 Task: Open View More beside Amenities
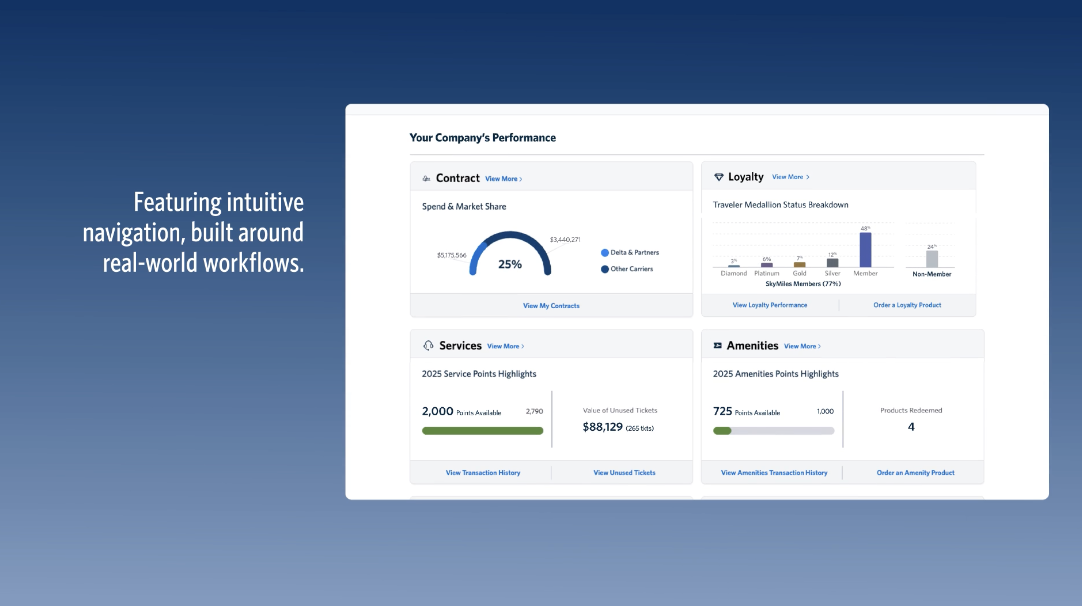[x=802, y=346]
